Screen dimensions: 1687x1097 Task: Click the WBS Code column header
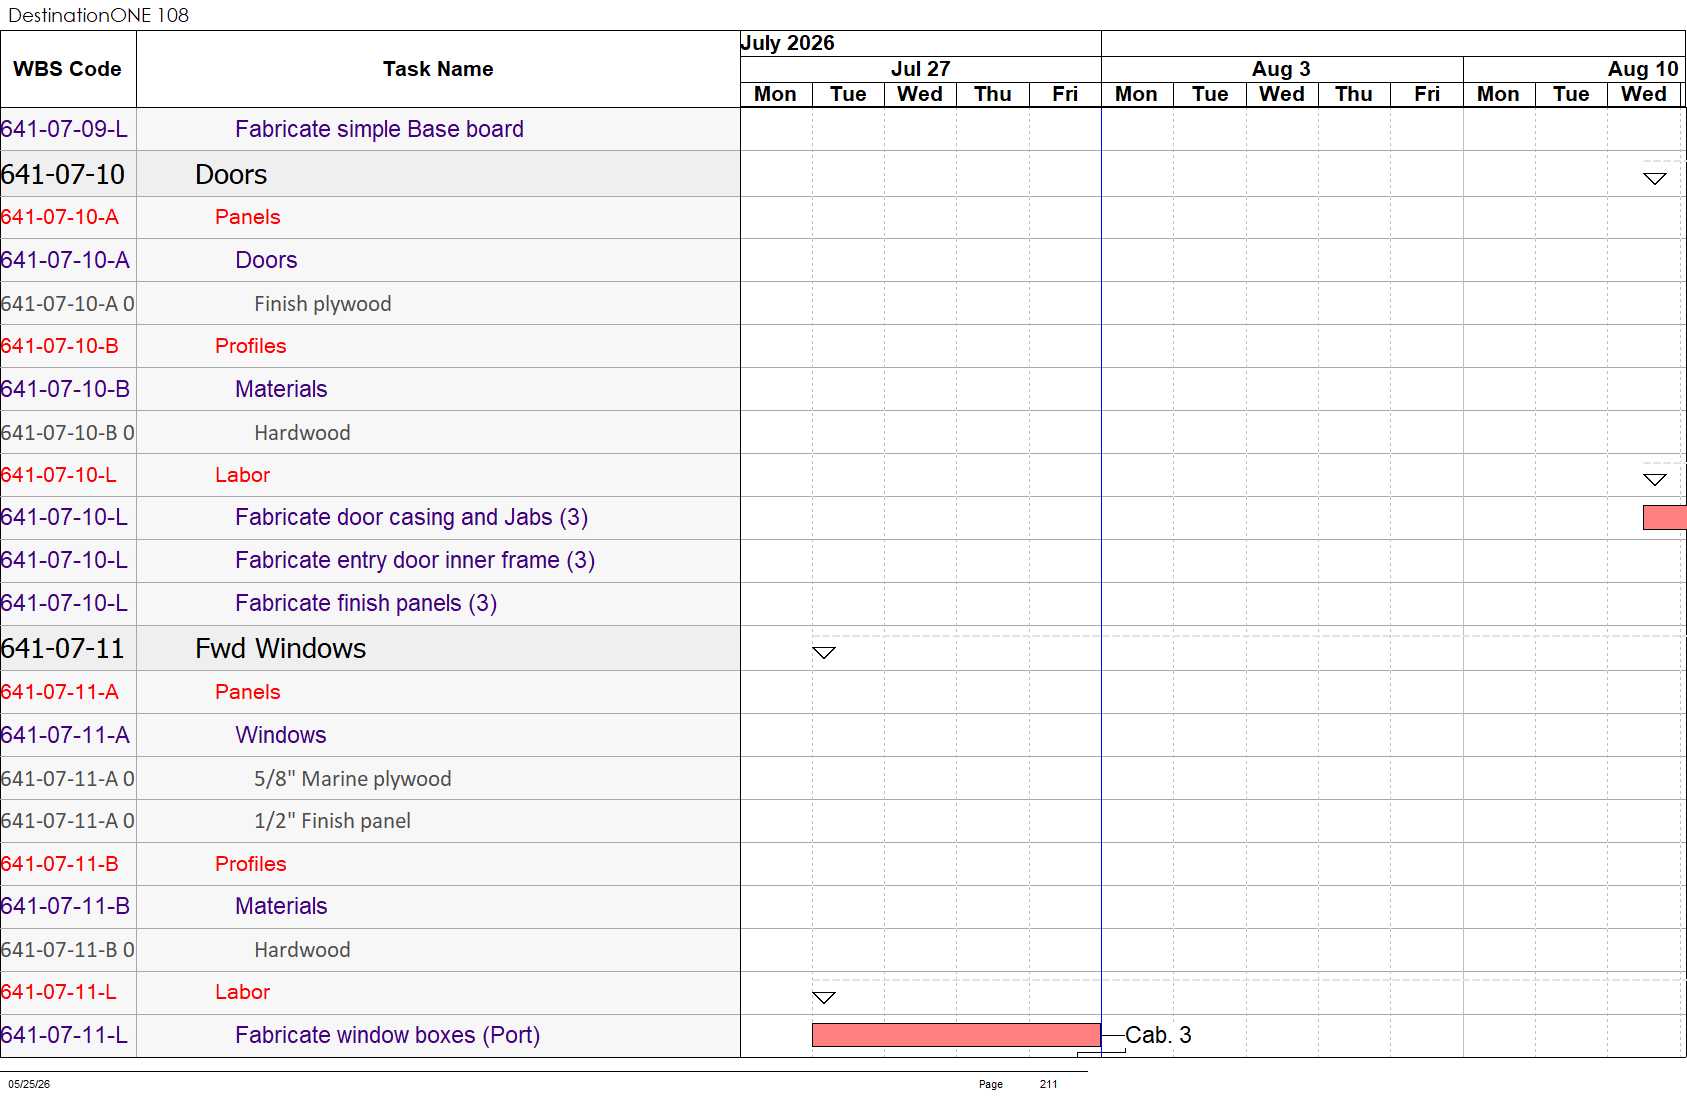point(67,69)
